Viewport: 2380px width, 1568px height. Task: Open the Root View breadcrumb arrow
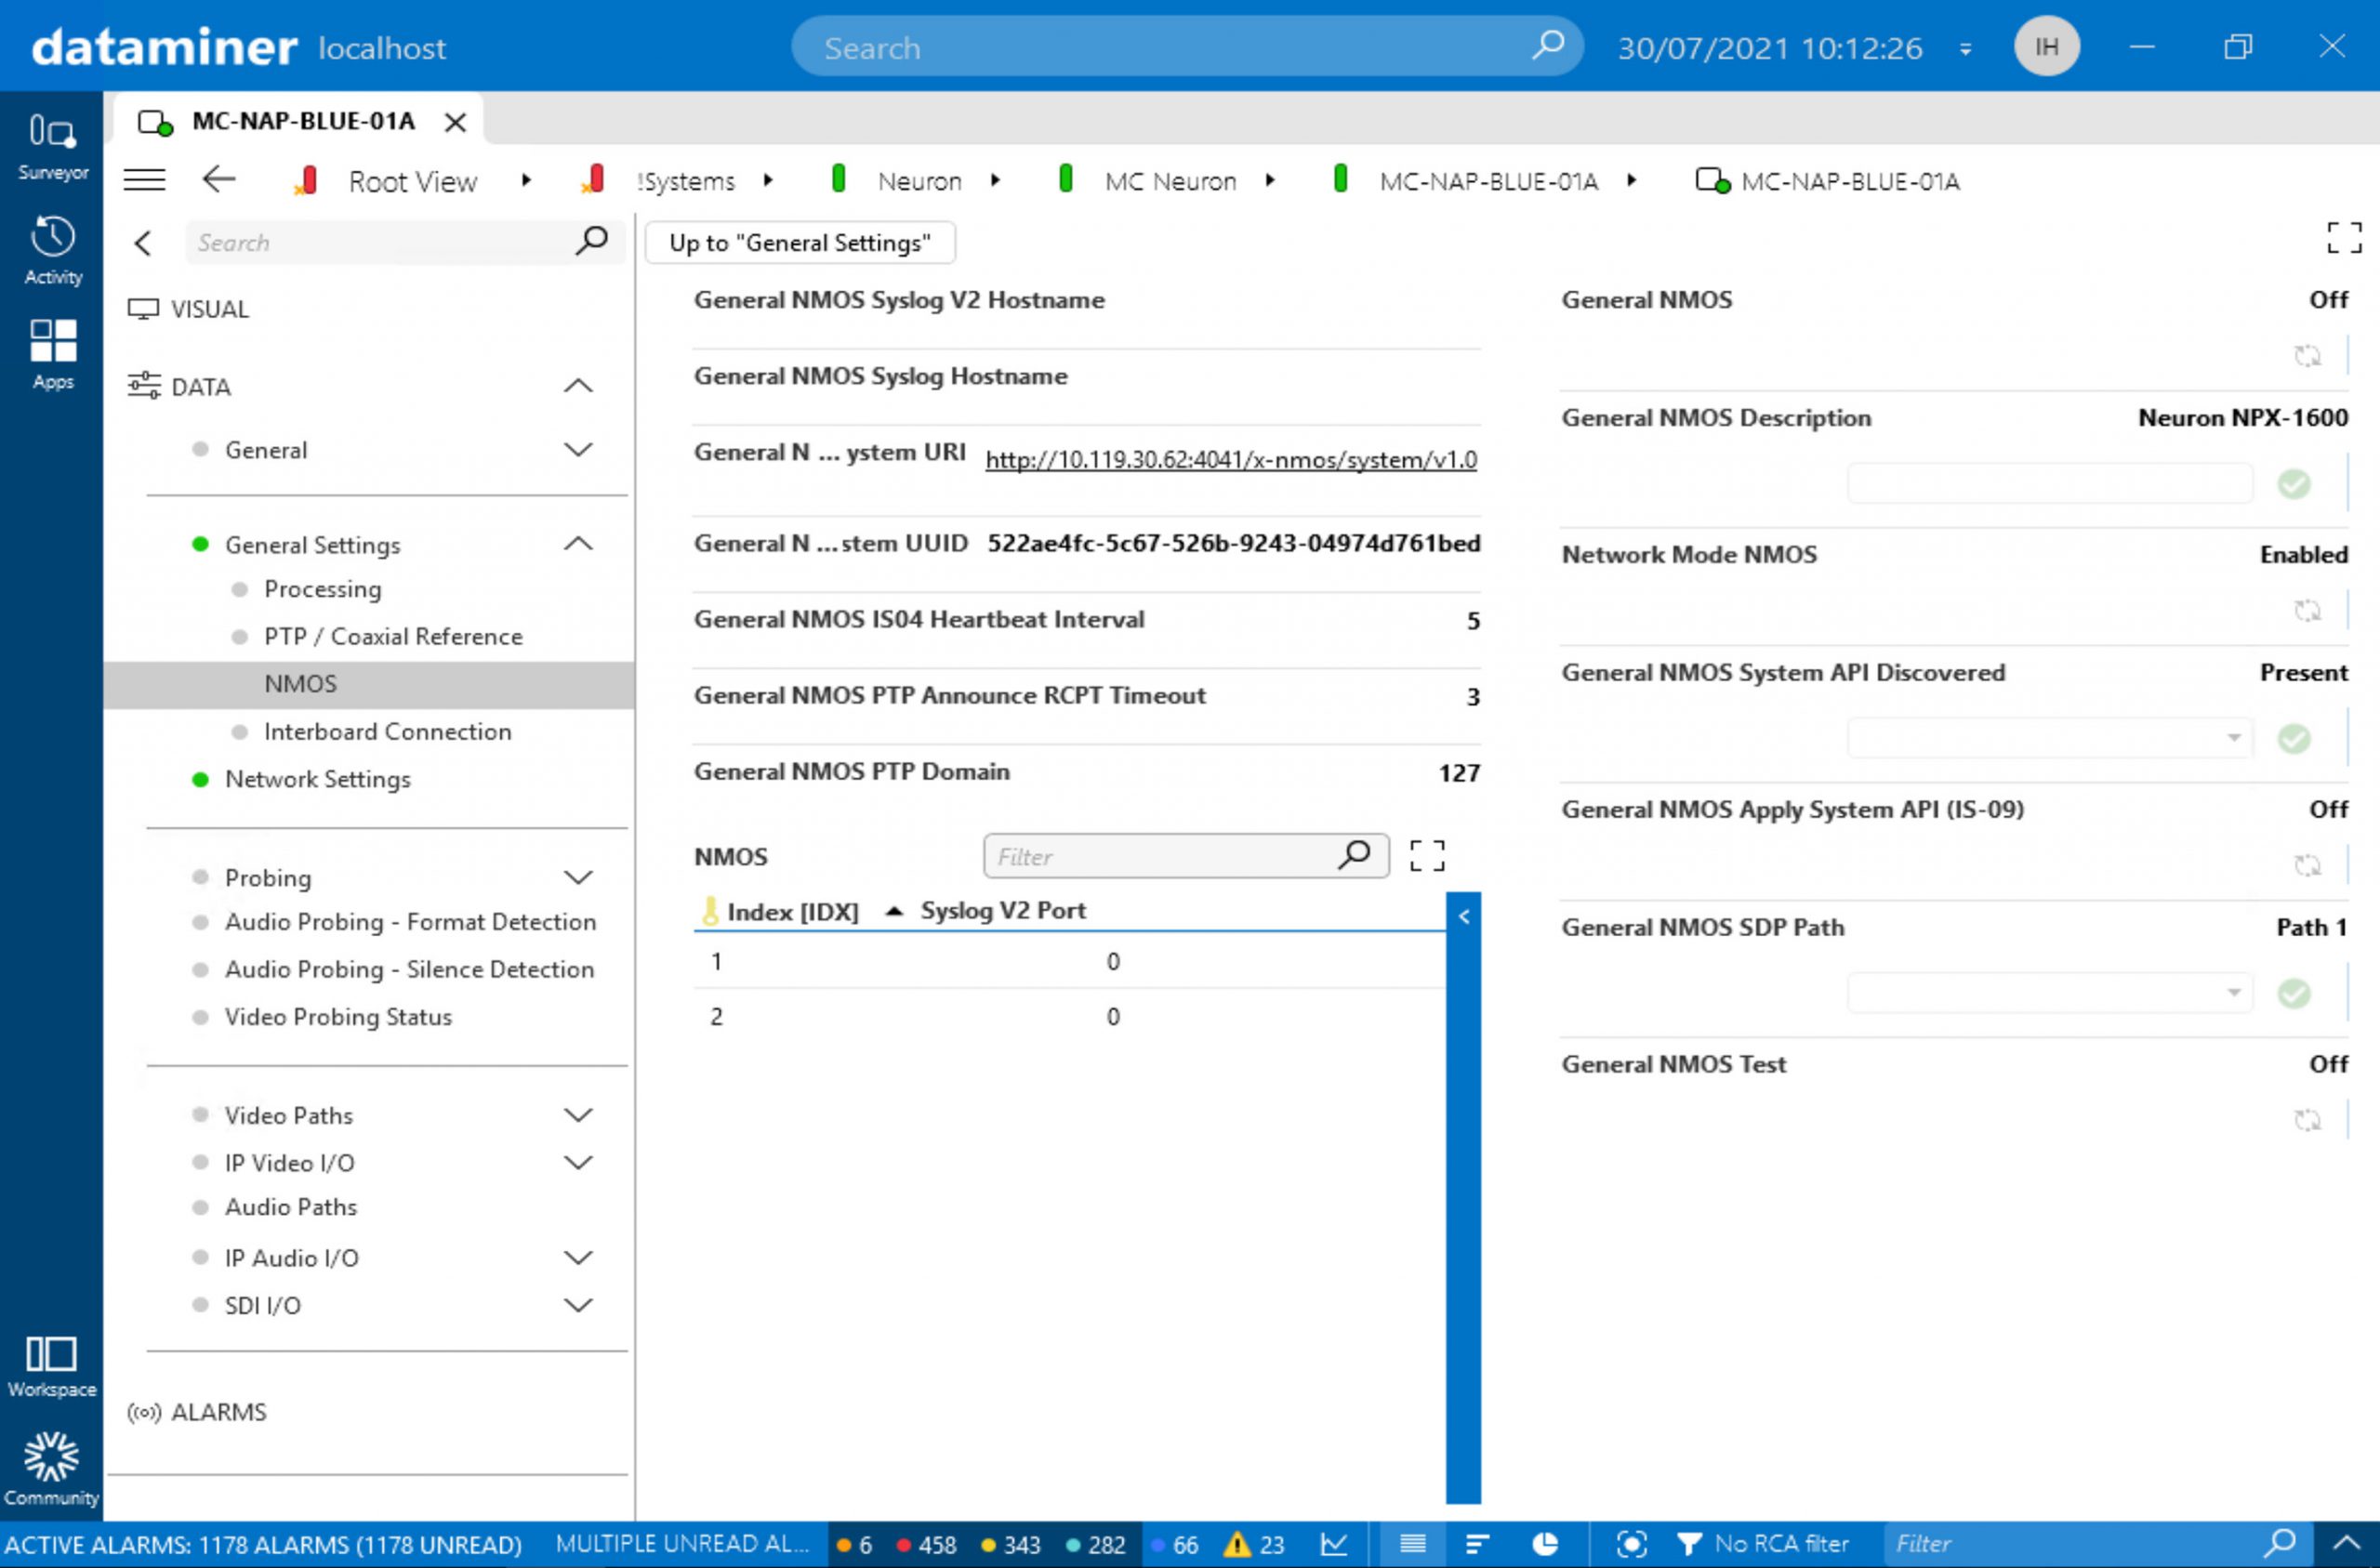coord(526,181)
